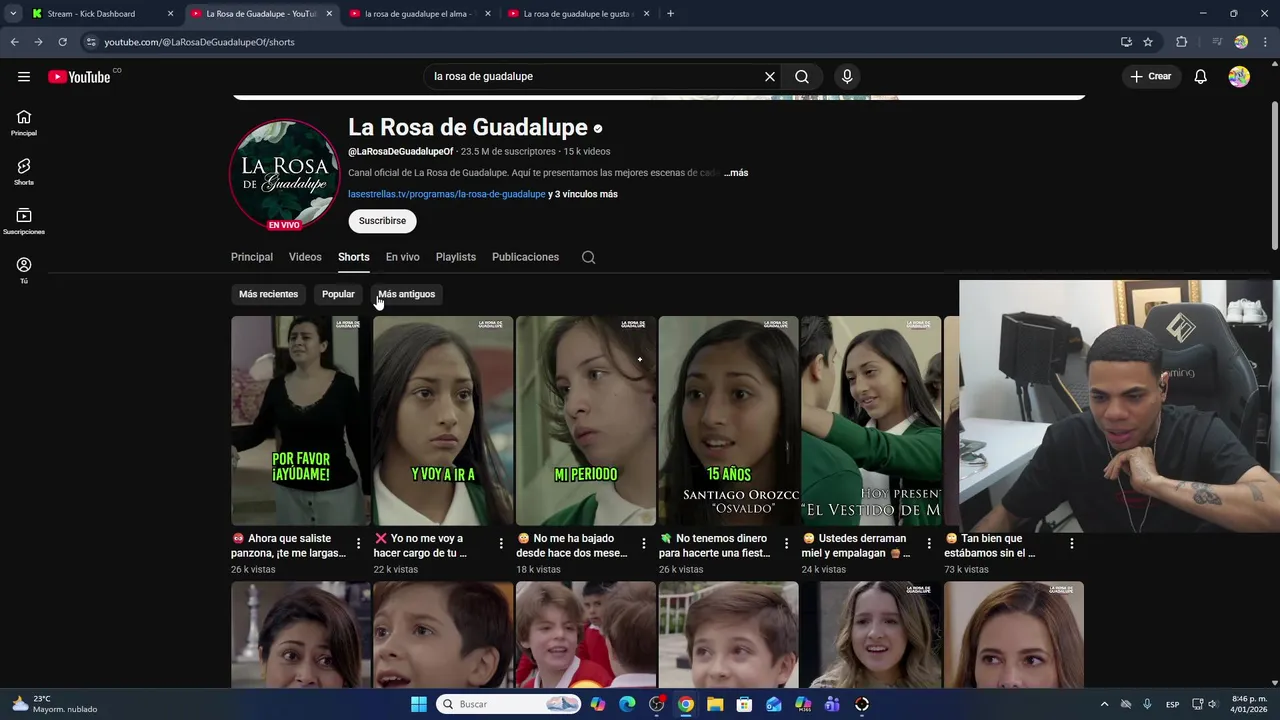Open the weather widget on the taskbar
The image size is (1280, 720).
[x=55, y=704]
